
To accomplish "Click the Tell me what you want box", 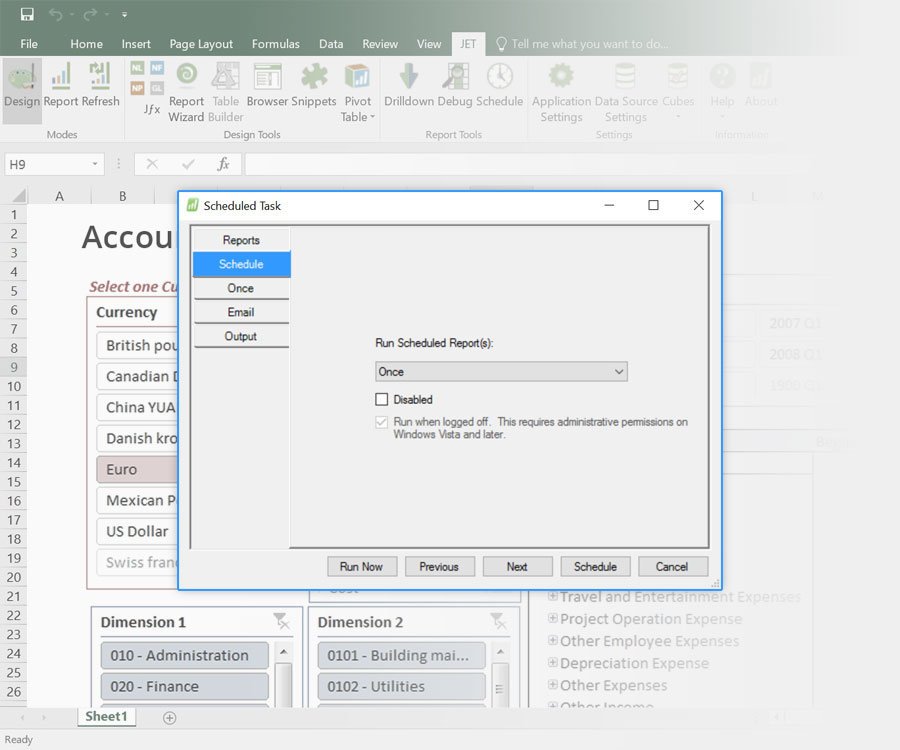I will [x=583, y=44].
